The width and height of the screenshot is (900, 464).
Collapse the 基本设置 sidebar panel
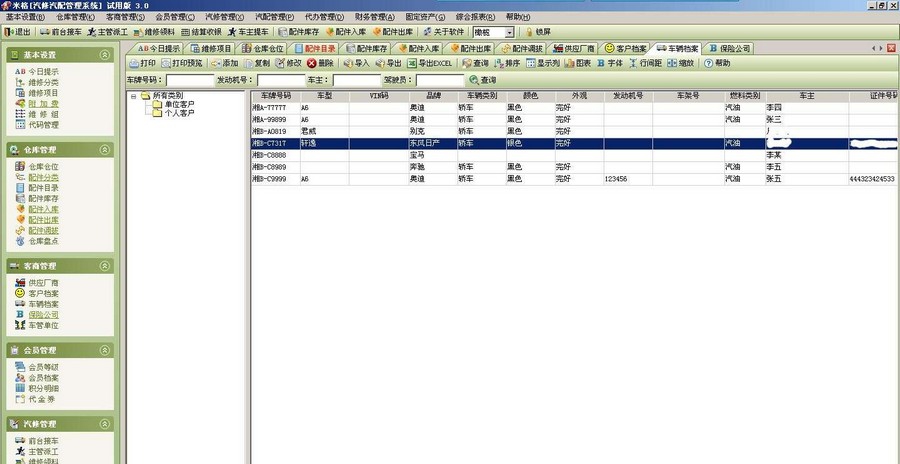104,55
